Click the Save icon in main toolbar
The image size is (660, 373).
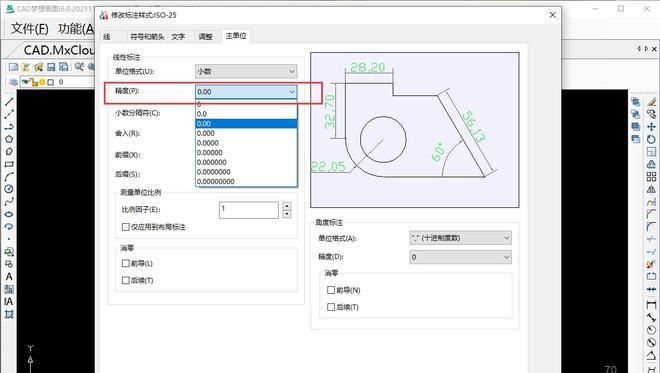[x=51, y=67]
